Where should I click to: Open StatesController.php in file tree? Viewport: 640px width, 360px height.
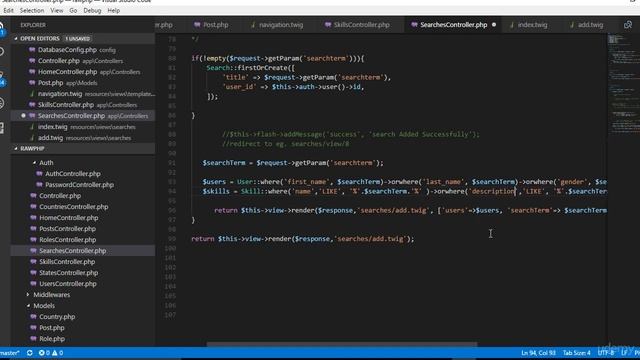[82, 273]
